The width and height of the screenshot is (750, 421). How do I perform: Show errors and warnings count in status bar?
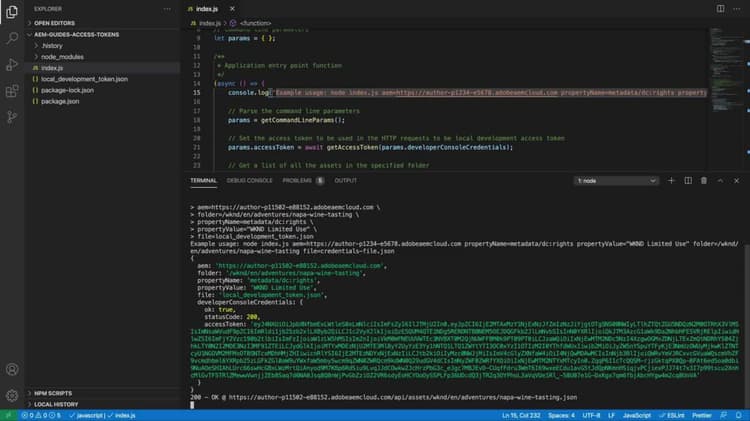pyautogui.click(x=41, y=415)
